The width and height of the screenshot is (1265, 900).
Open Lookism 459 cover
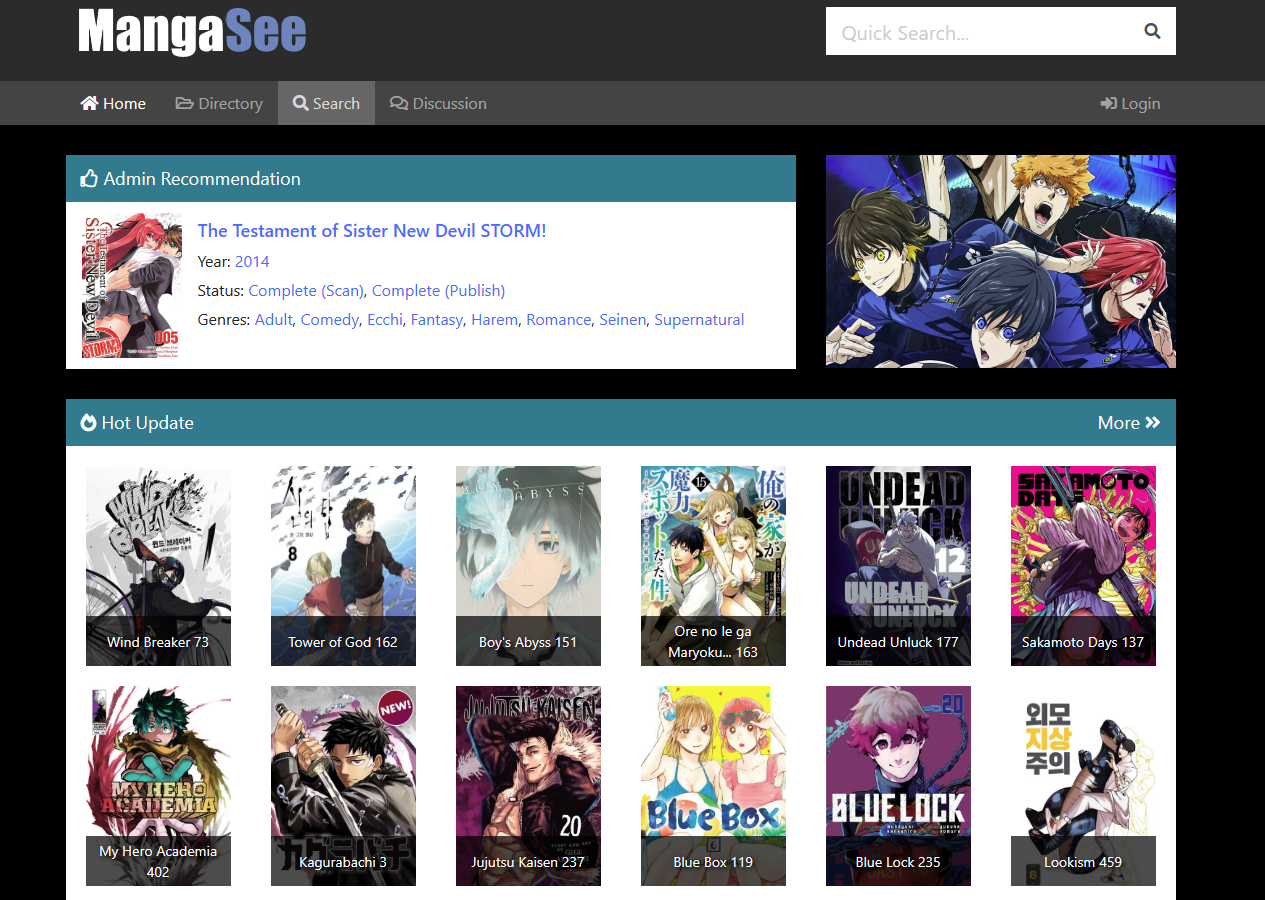coord(1083,786)
